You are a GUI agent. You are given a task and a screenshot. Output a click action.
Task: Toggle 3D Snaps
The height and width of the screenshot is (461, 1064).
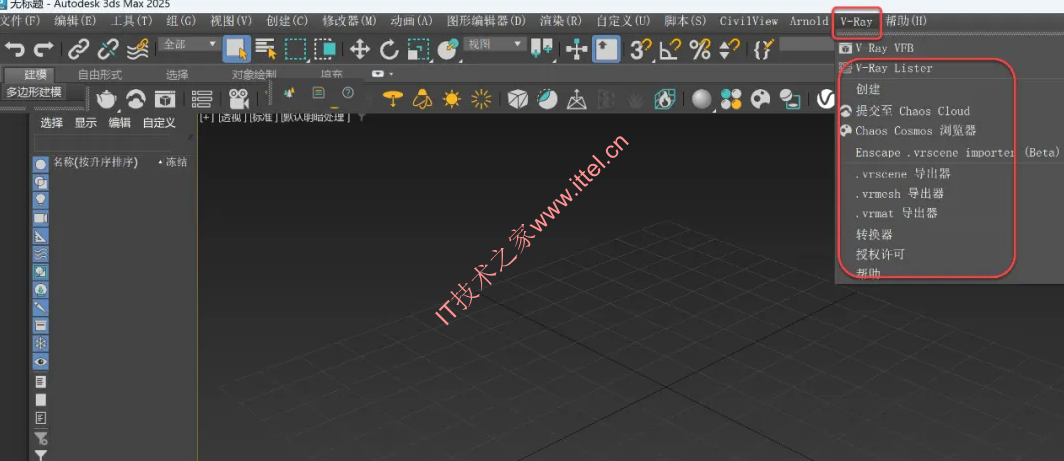tap(640, 49)
